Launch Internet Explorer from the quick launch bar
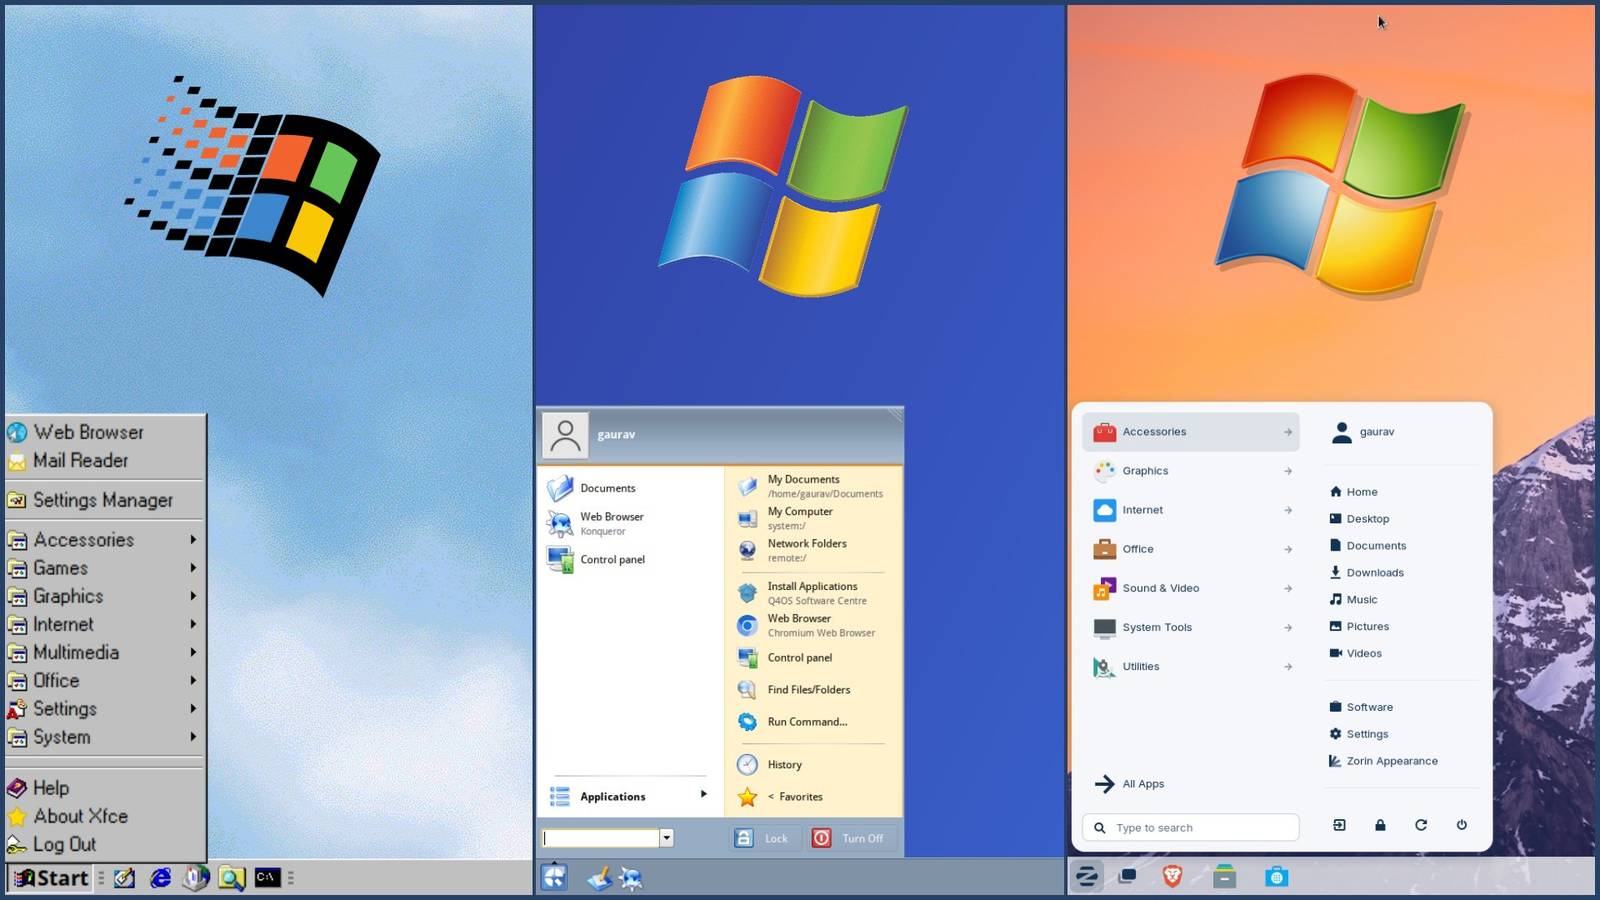1600x900 pixels. click(x=161, y=877)
